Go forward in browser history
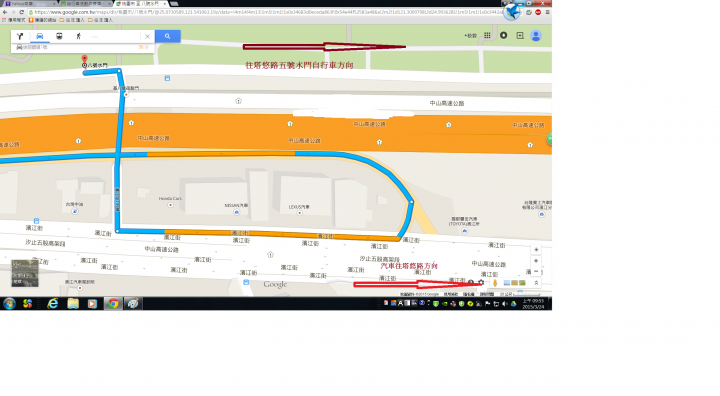 click(x=13, y=12)
